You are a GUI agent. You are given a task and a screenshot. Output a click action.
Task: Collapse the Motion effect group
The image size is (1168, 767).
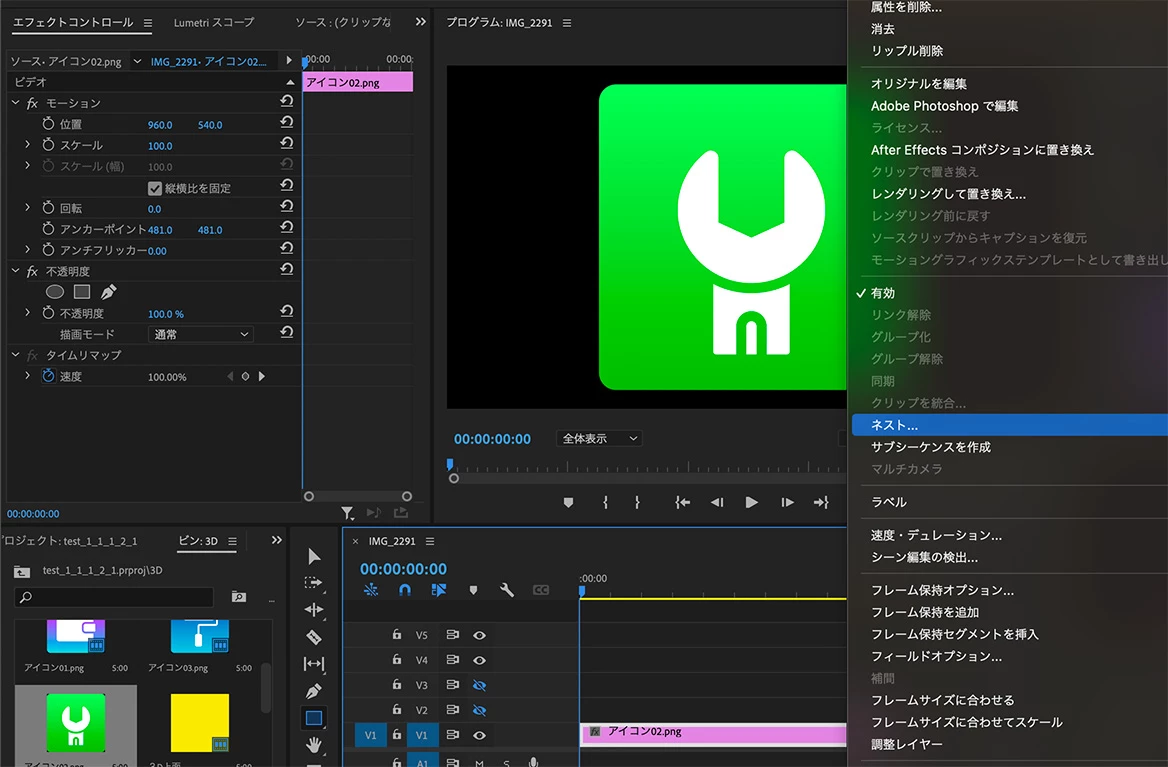[x=16, y=103]
